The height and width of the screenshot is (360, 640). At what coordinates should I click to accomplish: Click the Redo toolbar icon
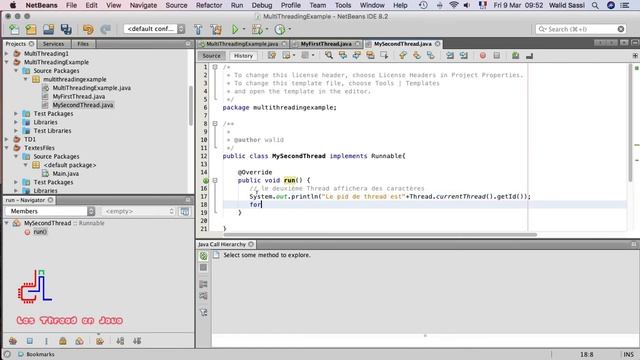pyautogui.click(x=105, y=29)
